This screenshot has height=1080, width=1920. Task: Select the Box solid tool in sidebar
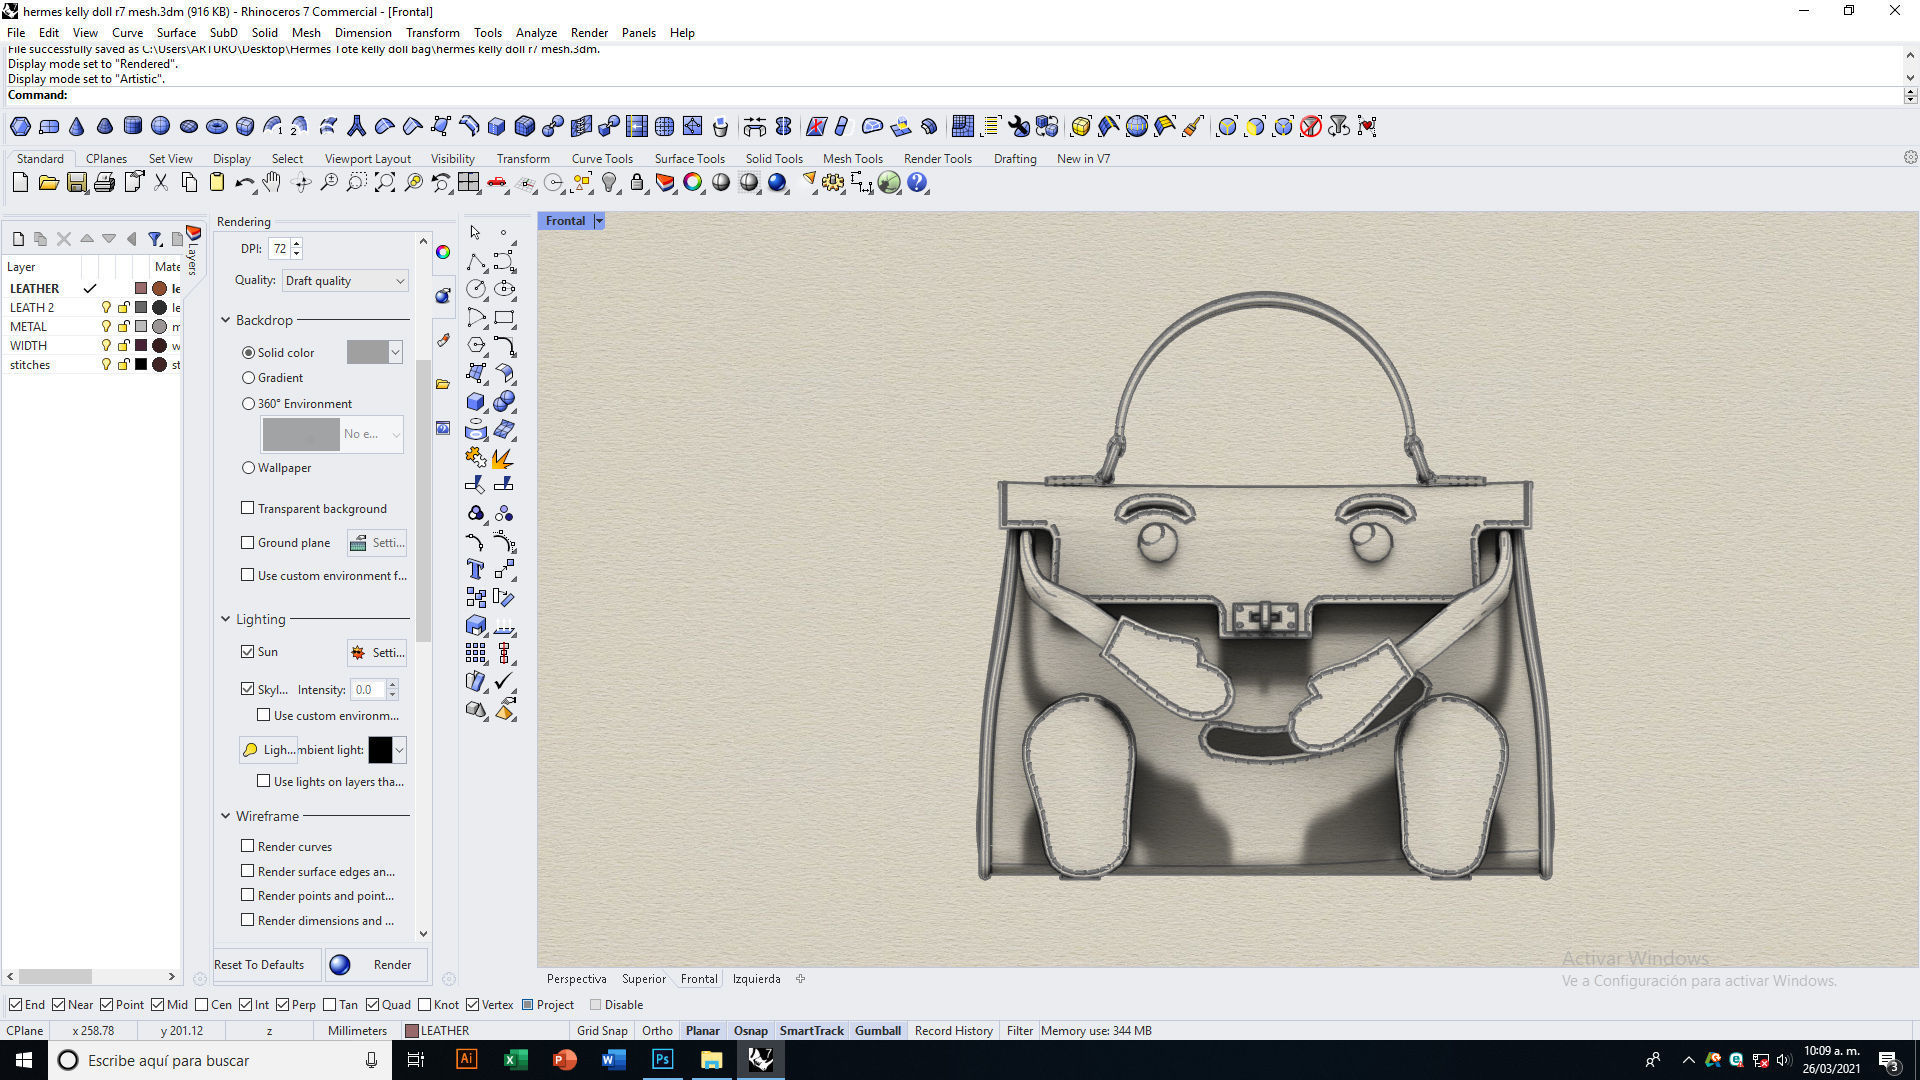476,401
